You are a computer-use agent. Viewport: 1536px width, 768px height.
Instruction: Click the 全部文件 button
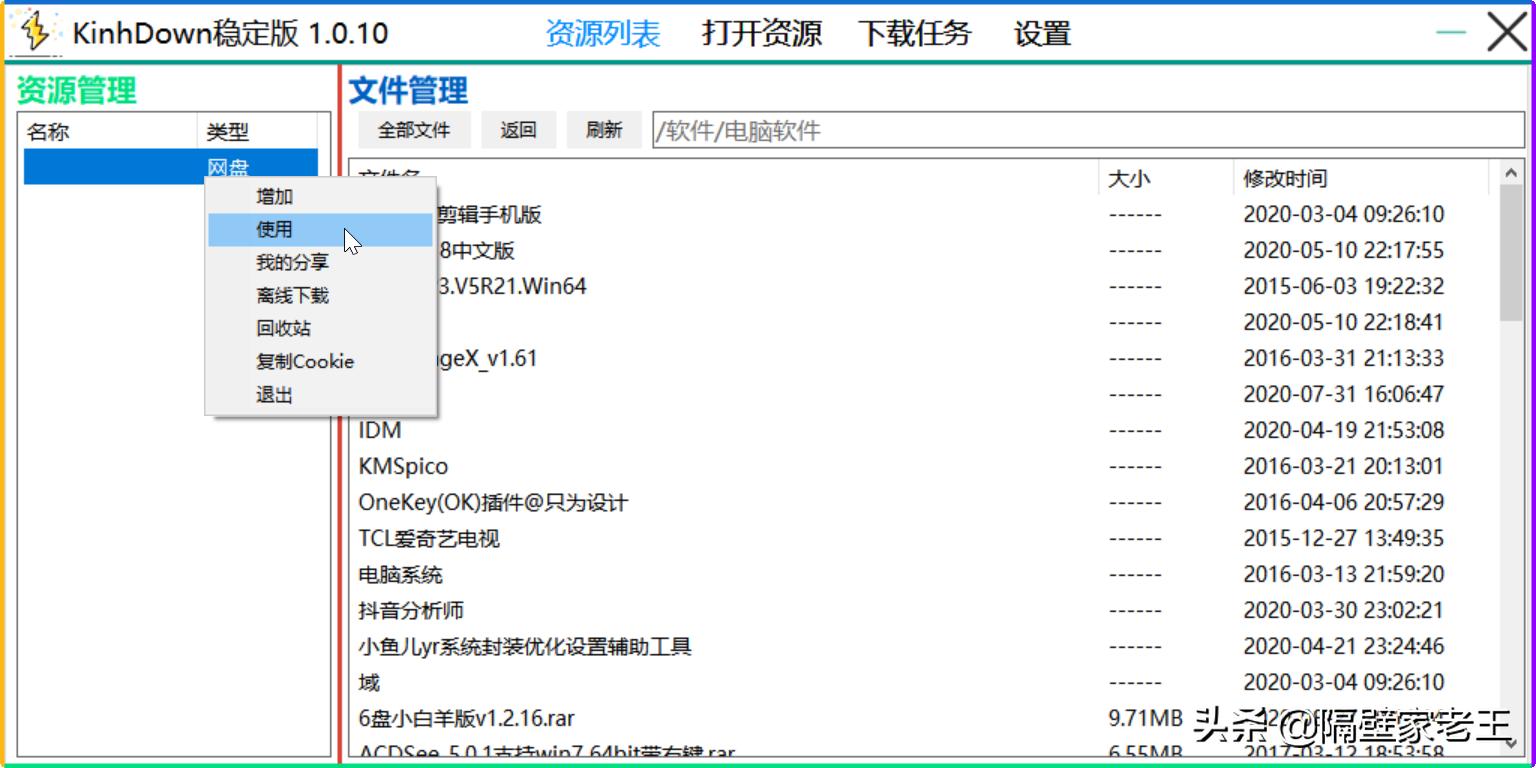coord(415,129)
